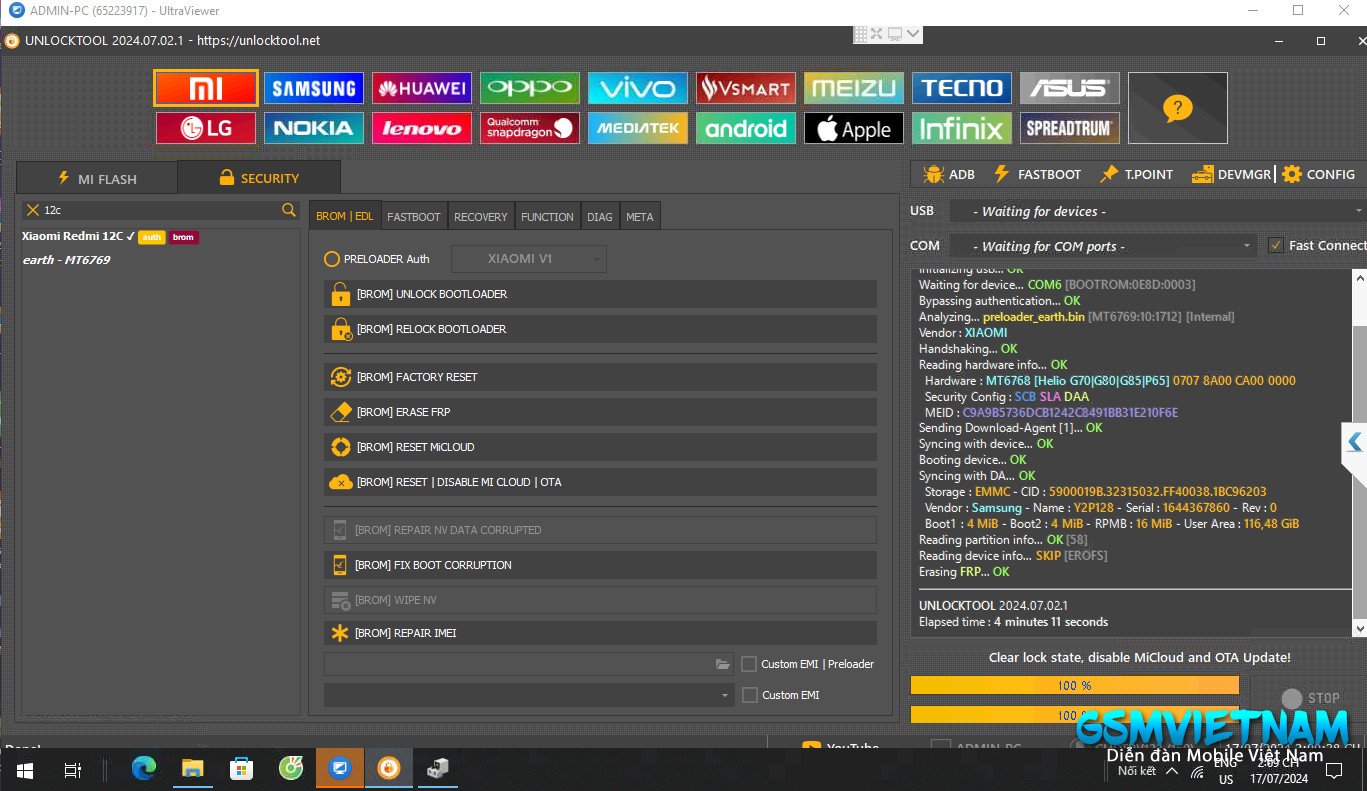The height and width of the screenshot is (791, 1367).
Task: Select the OPPO brand icon
Action: coord(530,88)
